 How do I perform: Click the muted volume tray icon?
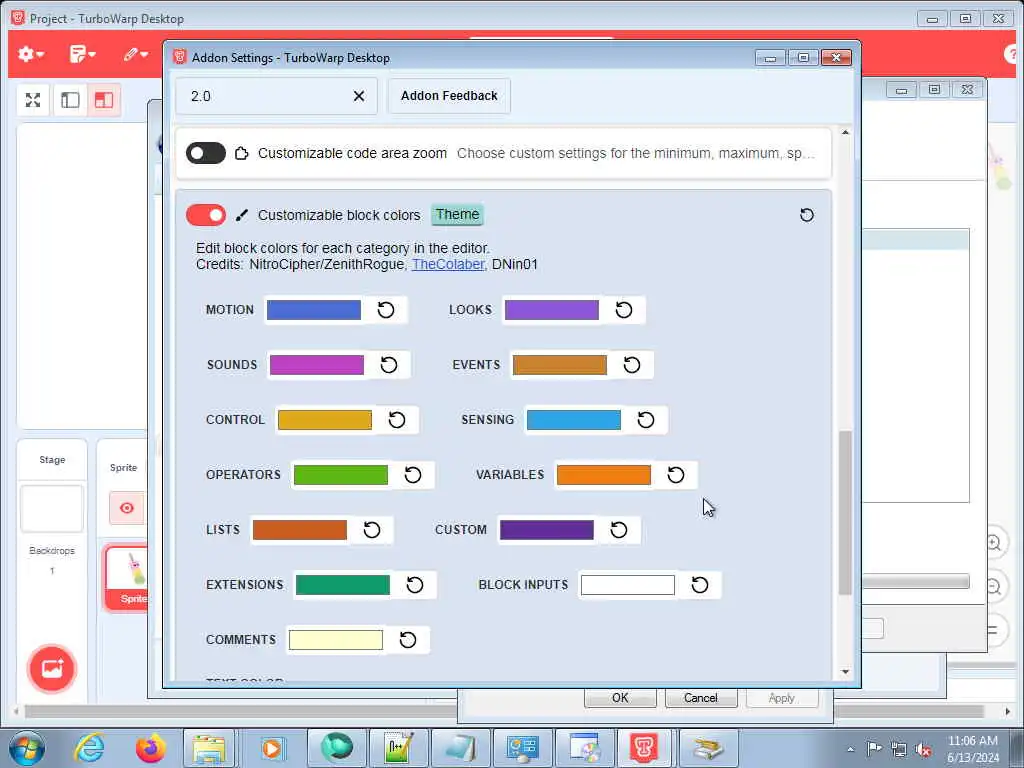923,749
